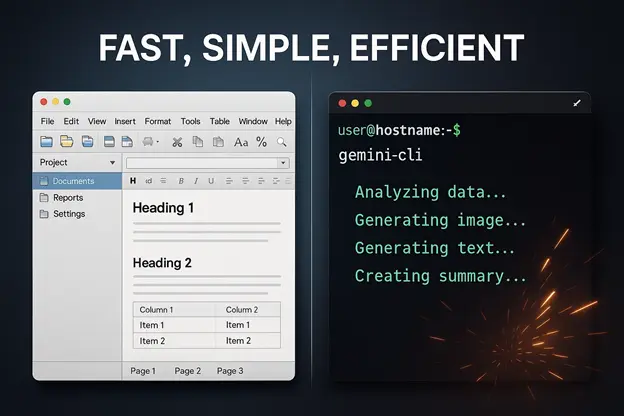
Task: Click the 'Generating text...' terminal line
Action: (x=435, y=248)
